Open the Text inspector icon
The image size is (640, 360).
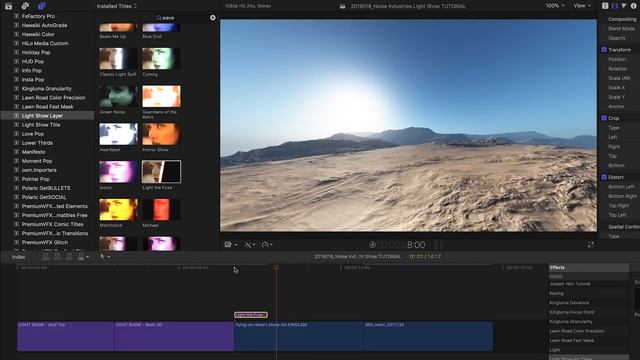point(605,6)
